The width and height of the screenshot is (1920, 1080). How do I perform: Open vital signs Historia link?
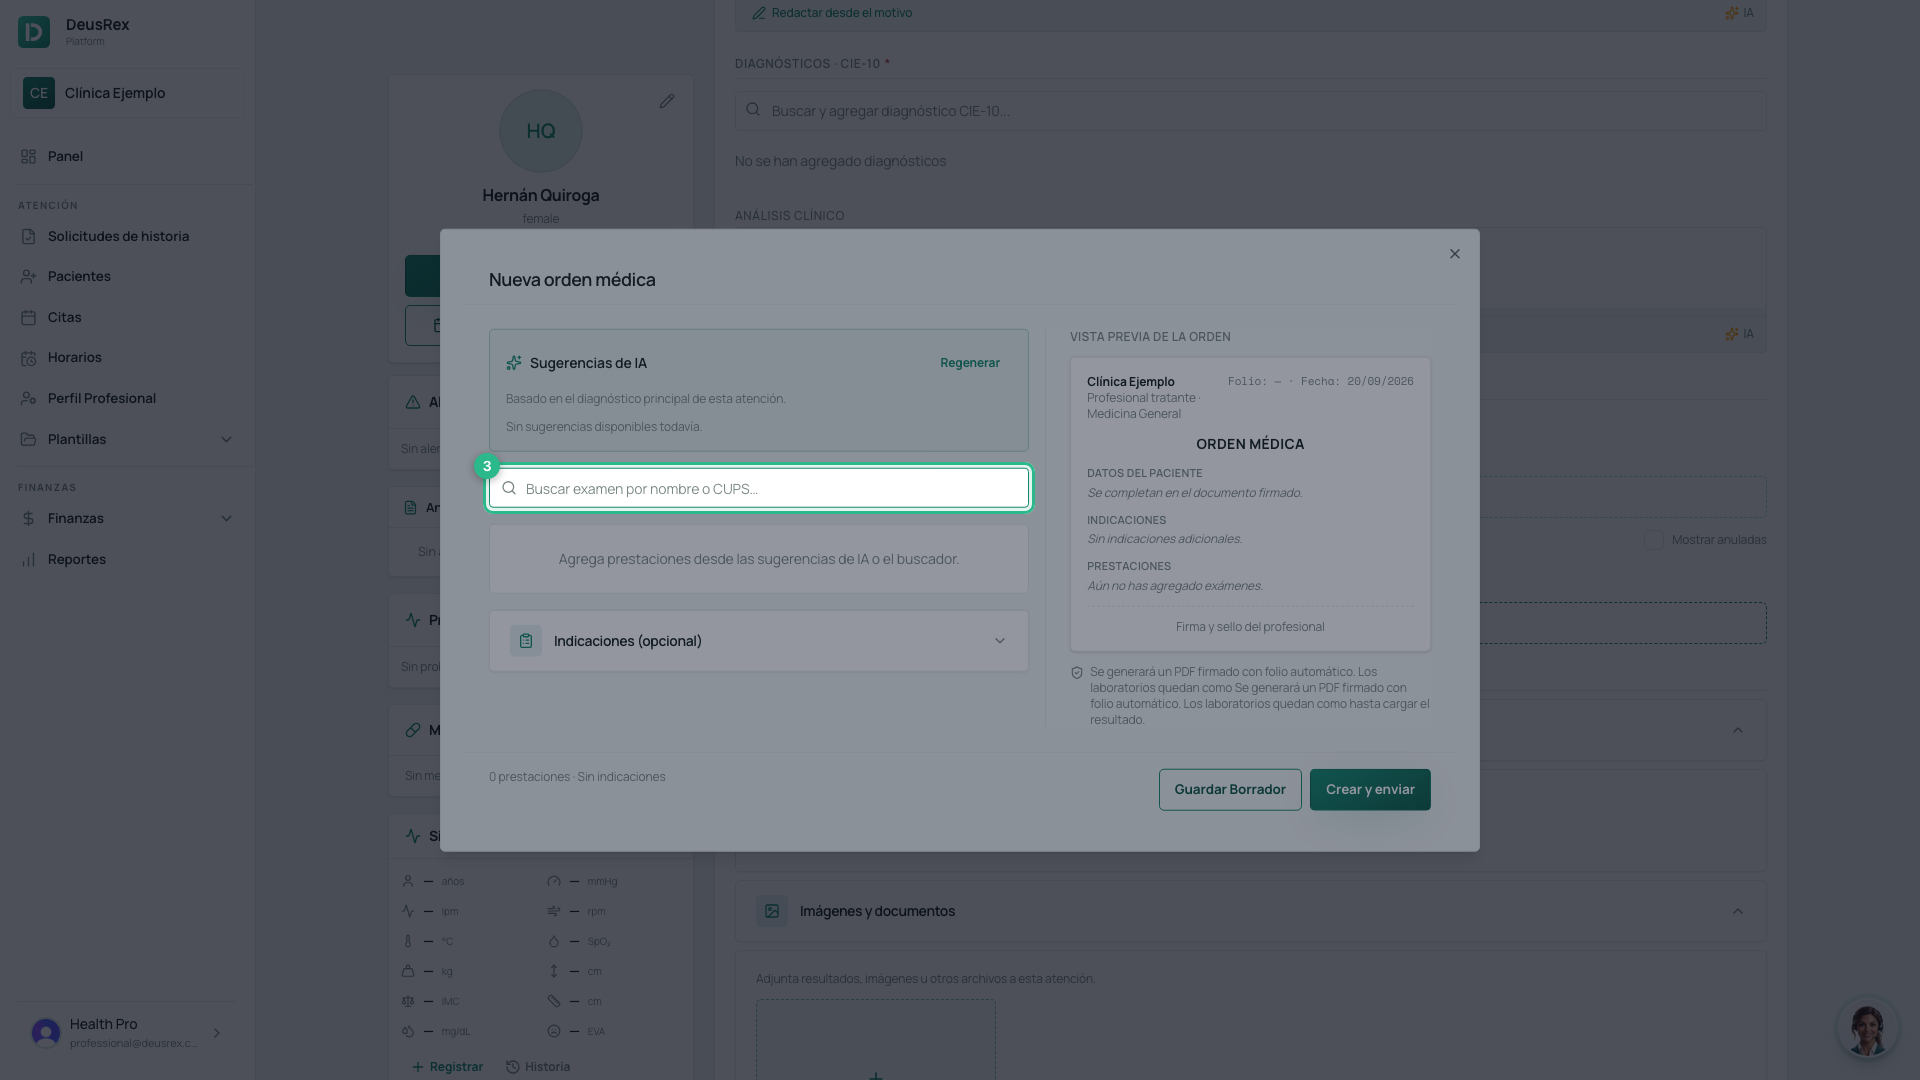(x=538, y=1067)
